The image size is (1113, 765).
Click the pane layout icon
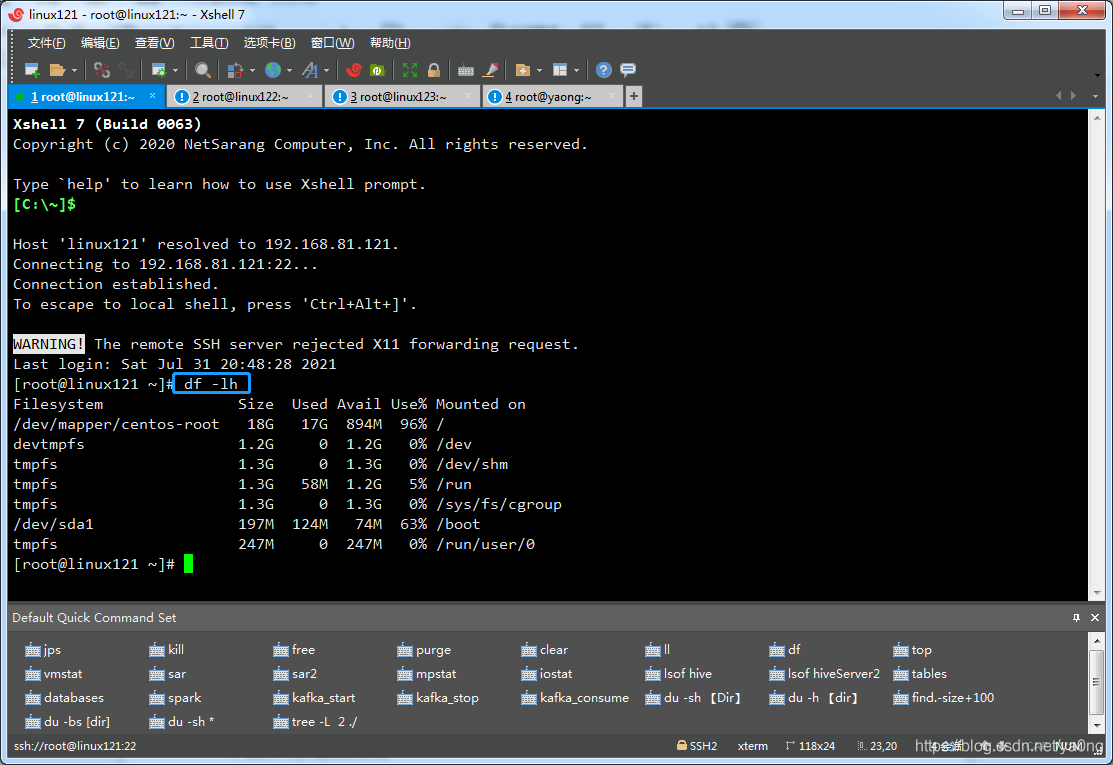pyautogui.click(x=560, y=70)
